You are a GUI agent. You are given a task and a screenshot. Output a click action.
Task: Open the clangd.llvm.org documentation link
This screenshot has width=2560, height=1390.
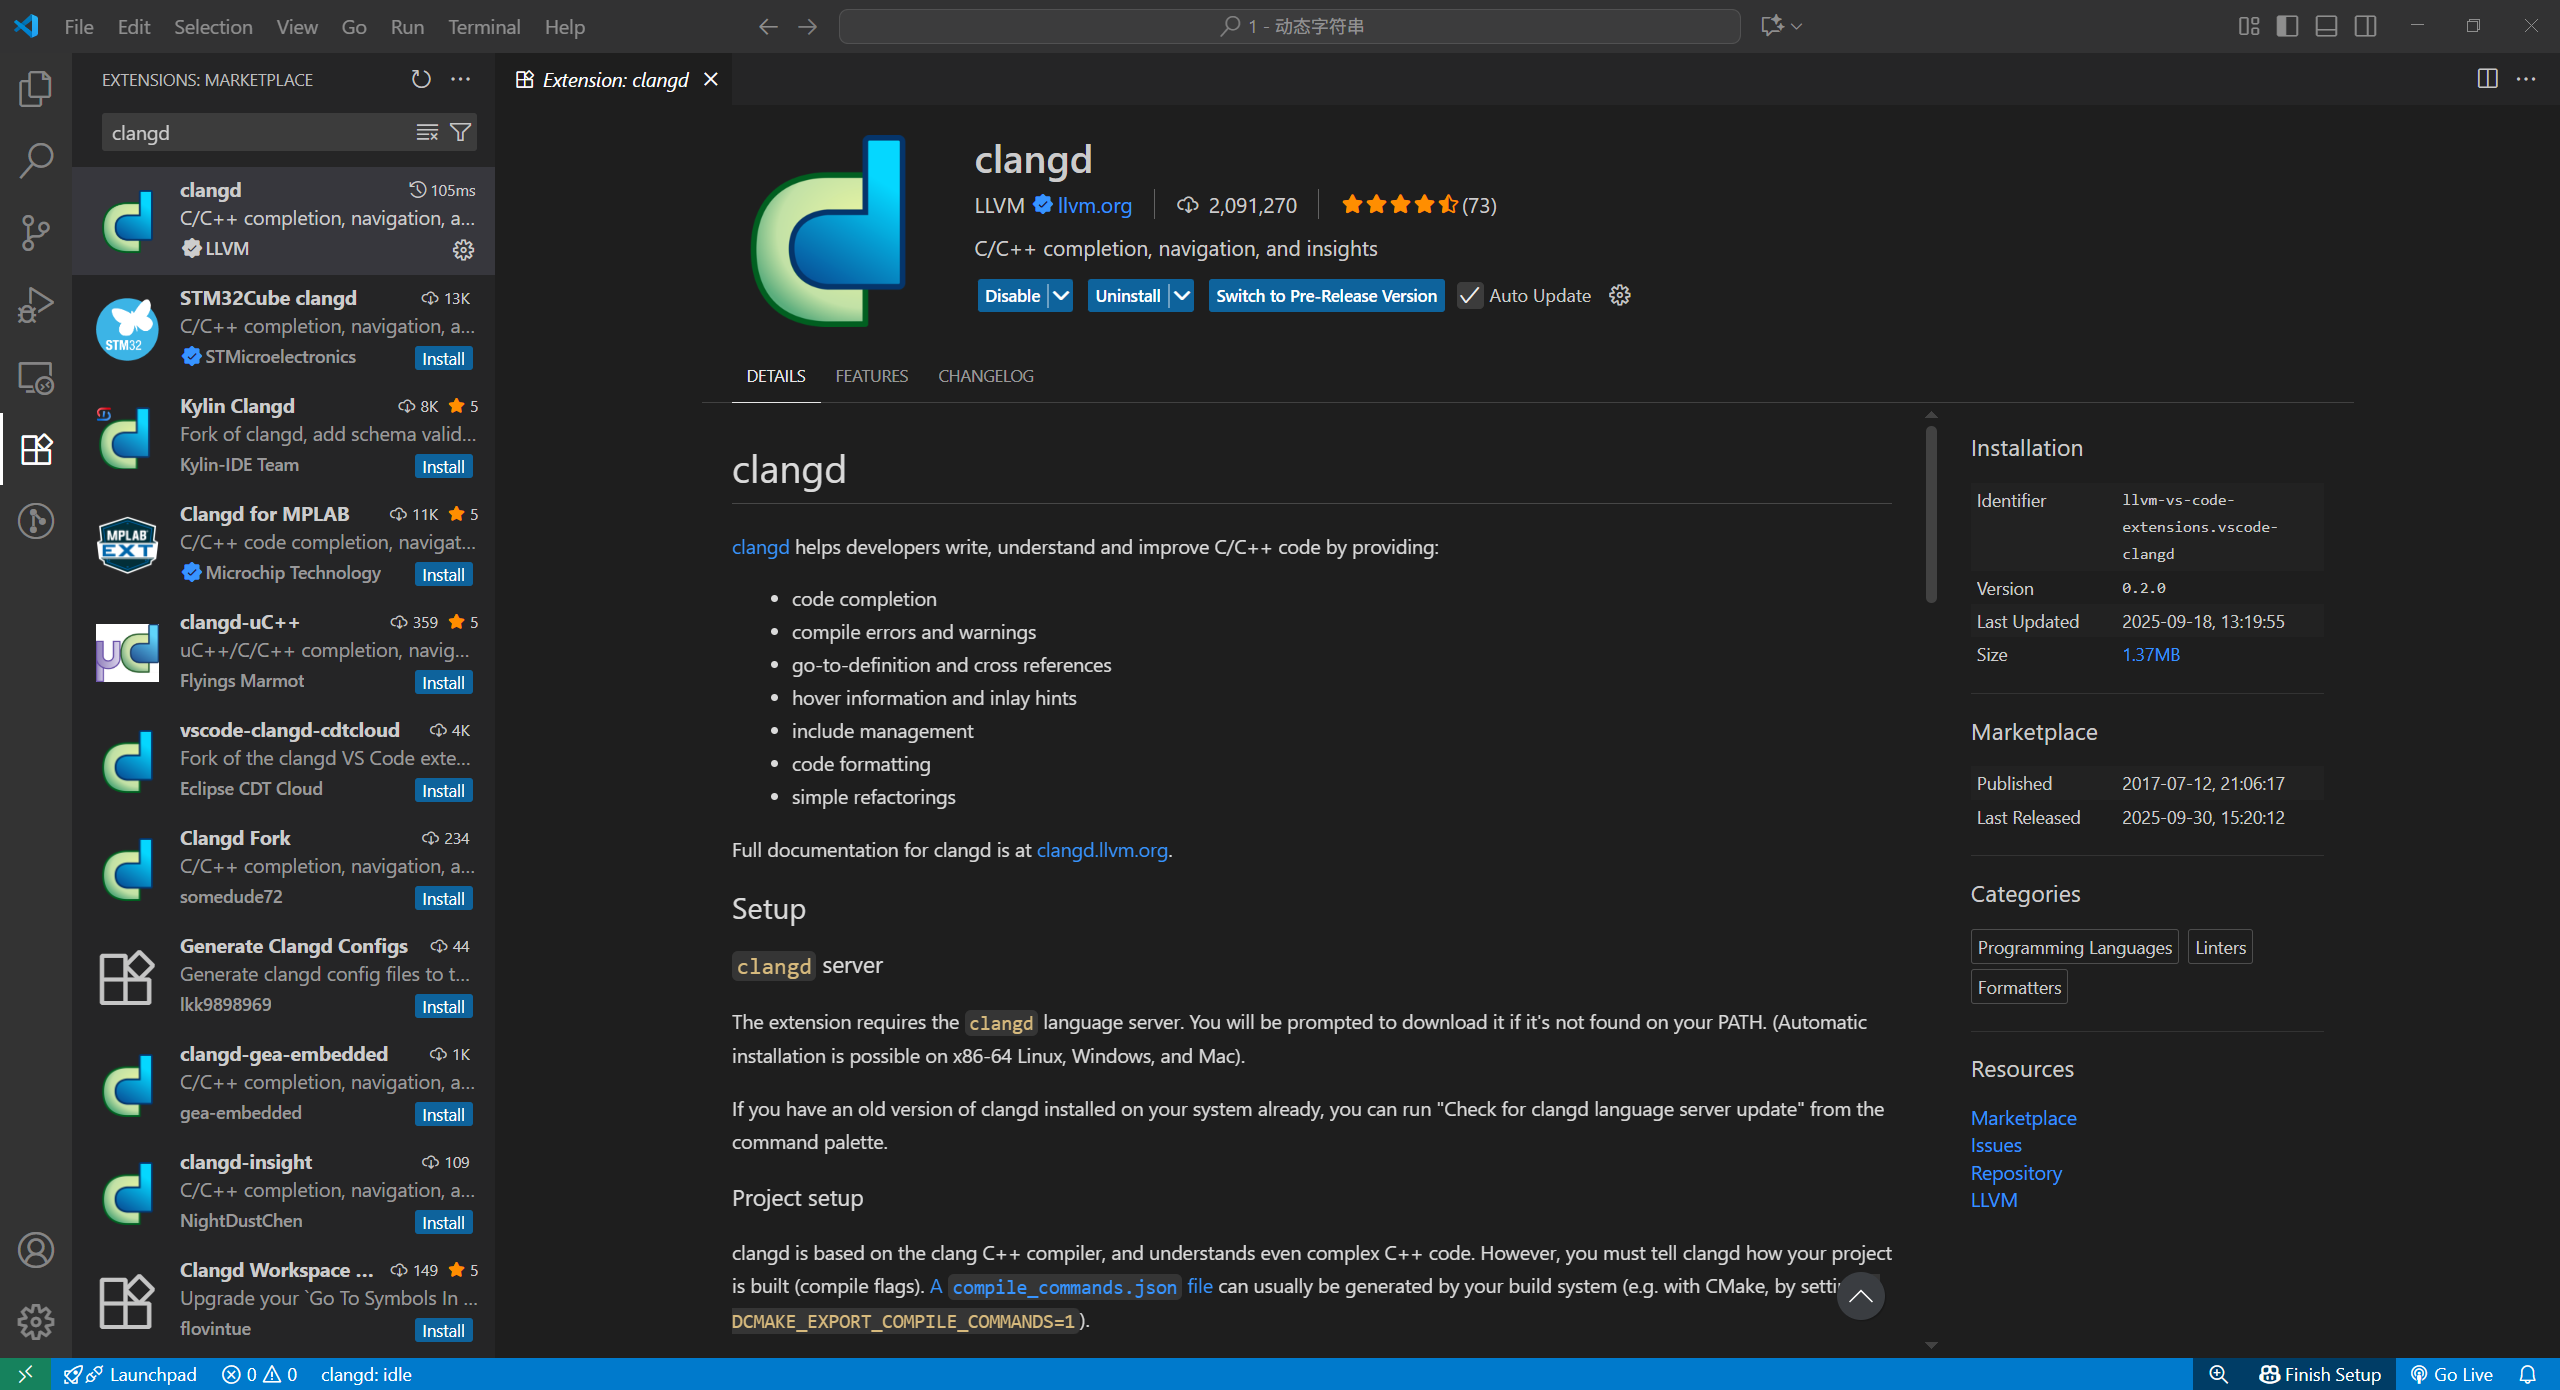point(1101,850)
